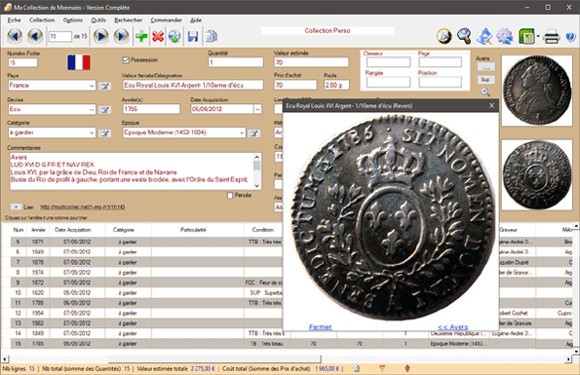Viewport: 580px width, 375px height.
Task: Export to spreadsheet with green Excel icon
Action: [x=526, y=36]
